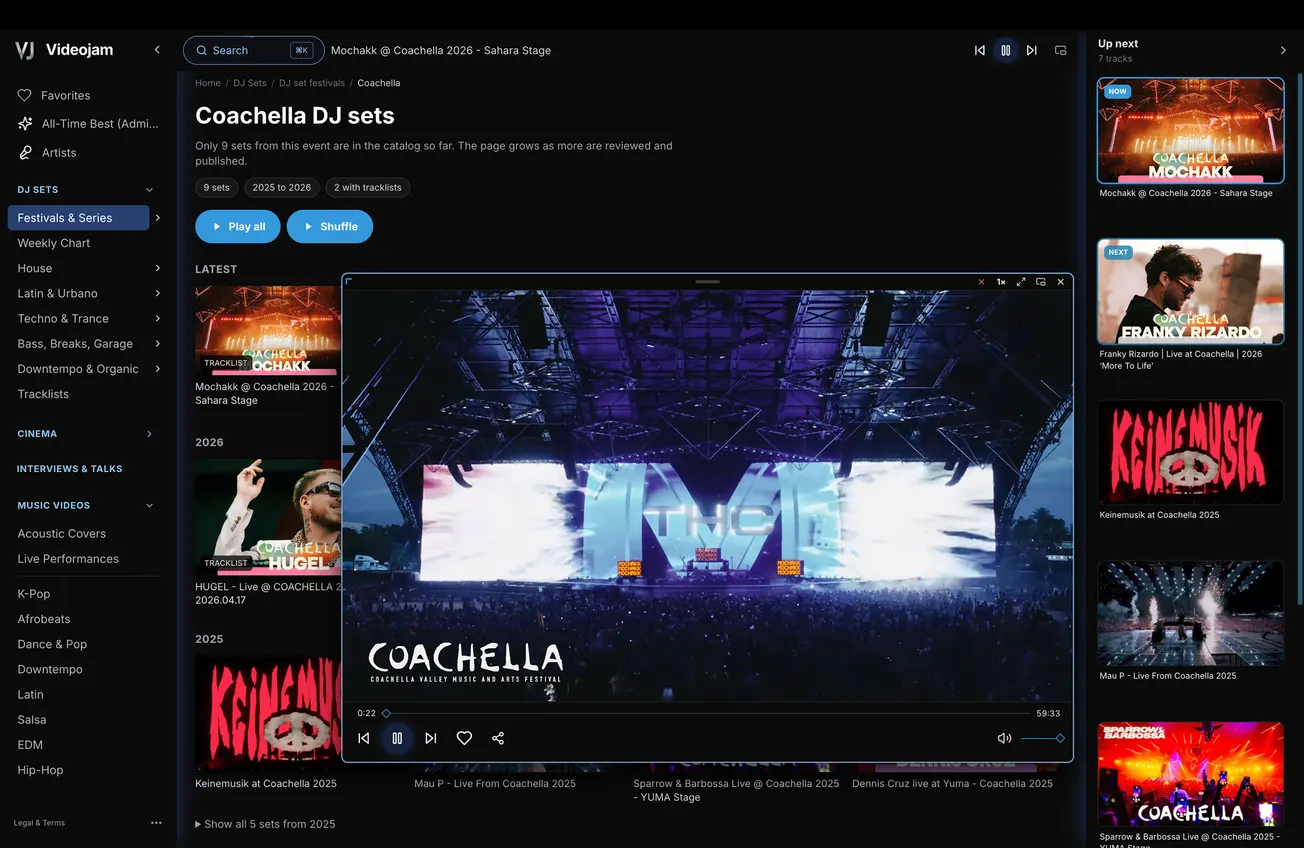Image resolution: width=1304 pixels, height=848 pixels.
Task: Skip to previous track in the top bar
Action: (x=980, y=50)
